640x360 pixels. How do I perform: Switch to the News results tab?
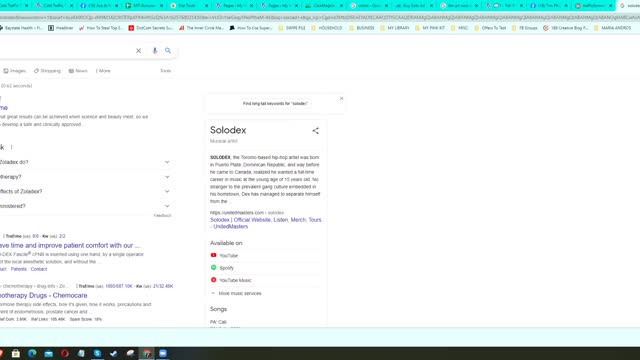[78, 71]
